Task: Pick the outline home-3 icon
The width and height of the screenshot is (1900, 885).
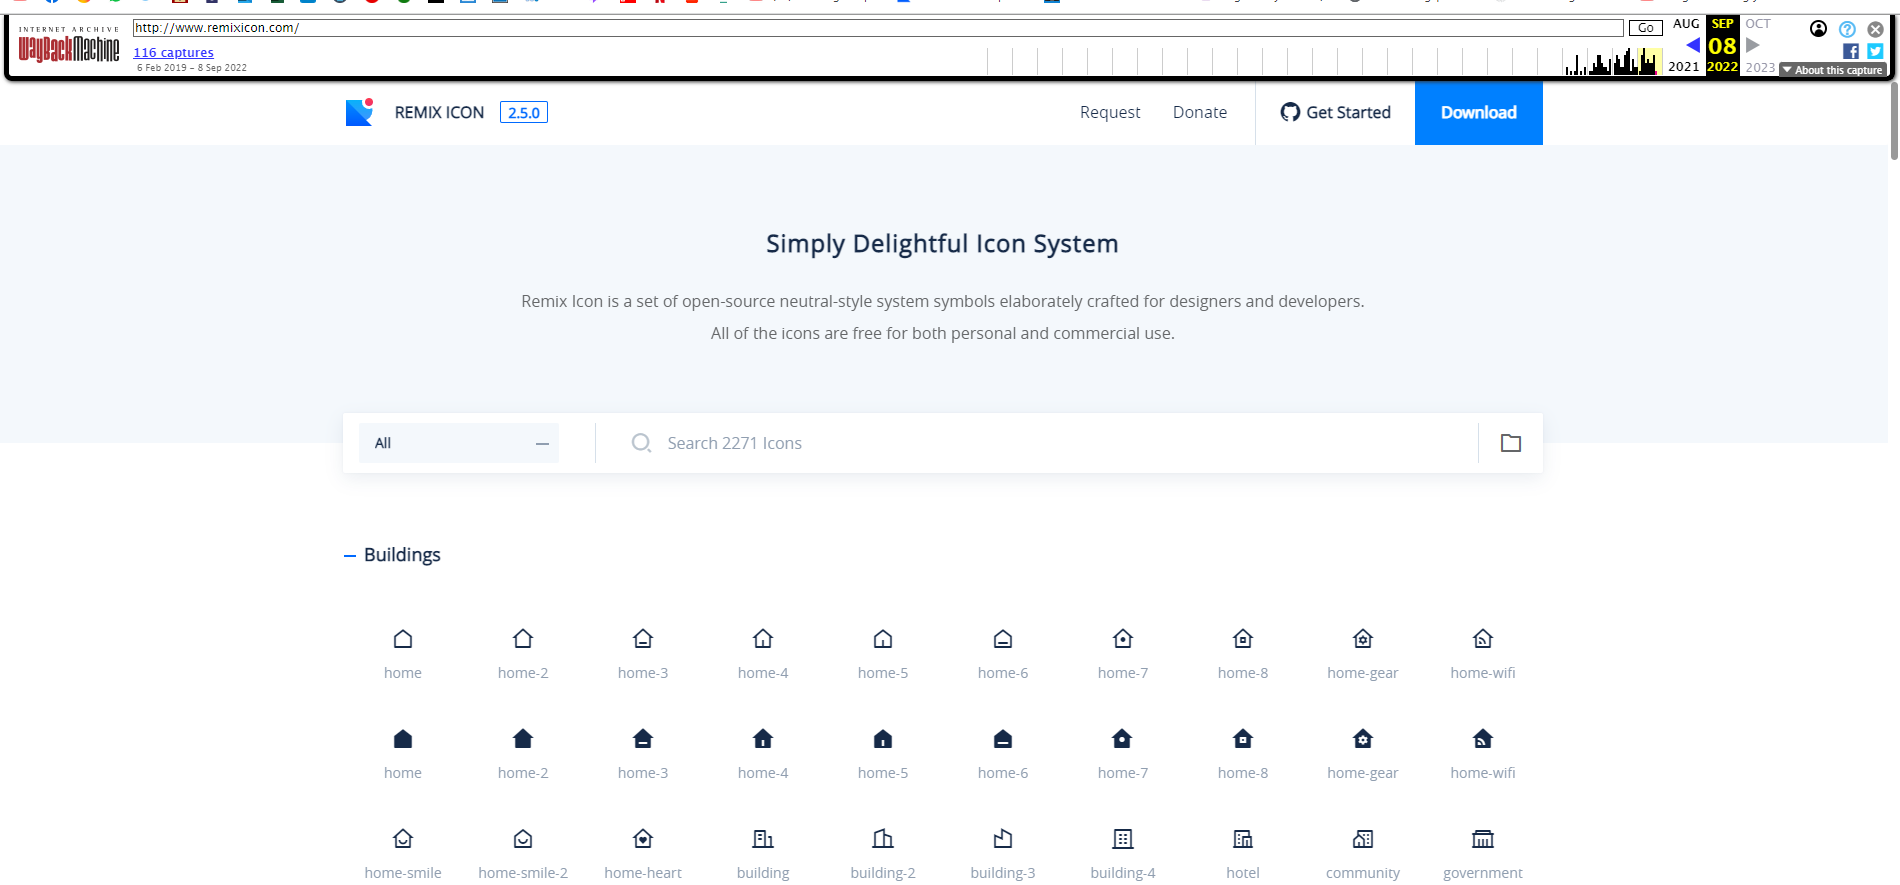Action: tap(643, 639)
